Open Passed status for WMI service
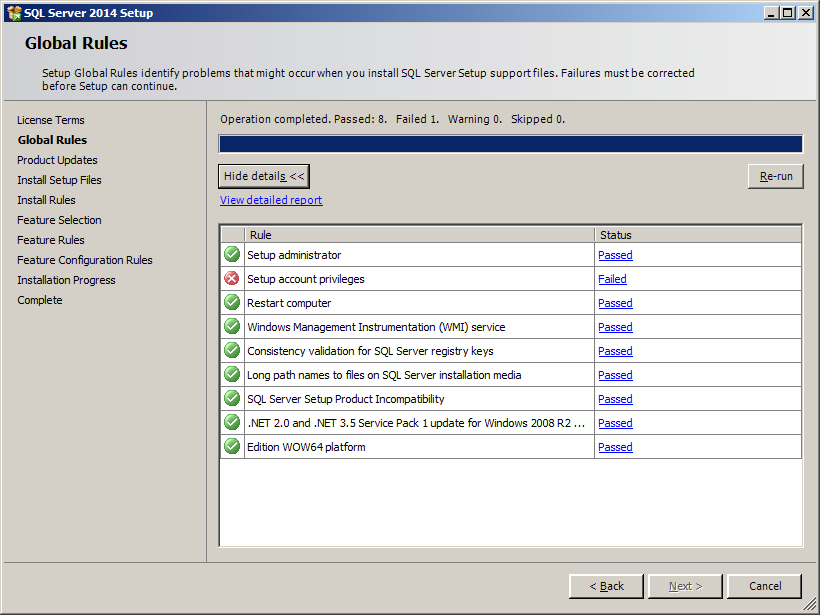Image resolution: width=820 pixels, height=615 pixels. point(615,327)
